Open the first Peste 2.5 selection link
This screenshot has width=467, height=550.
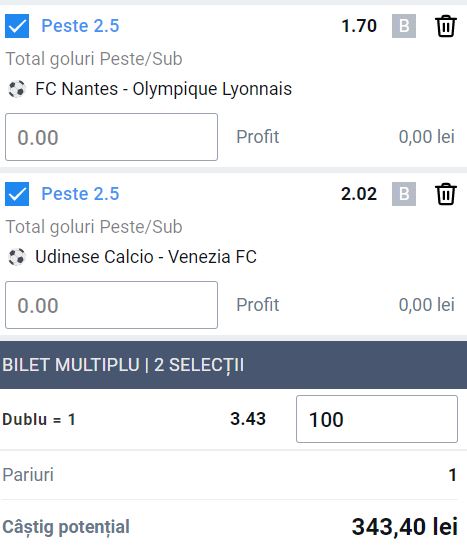click(x=80, y=26)
